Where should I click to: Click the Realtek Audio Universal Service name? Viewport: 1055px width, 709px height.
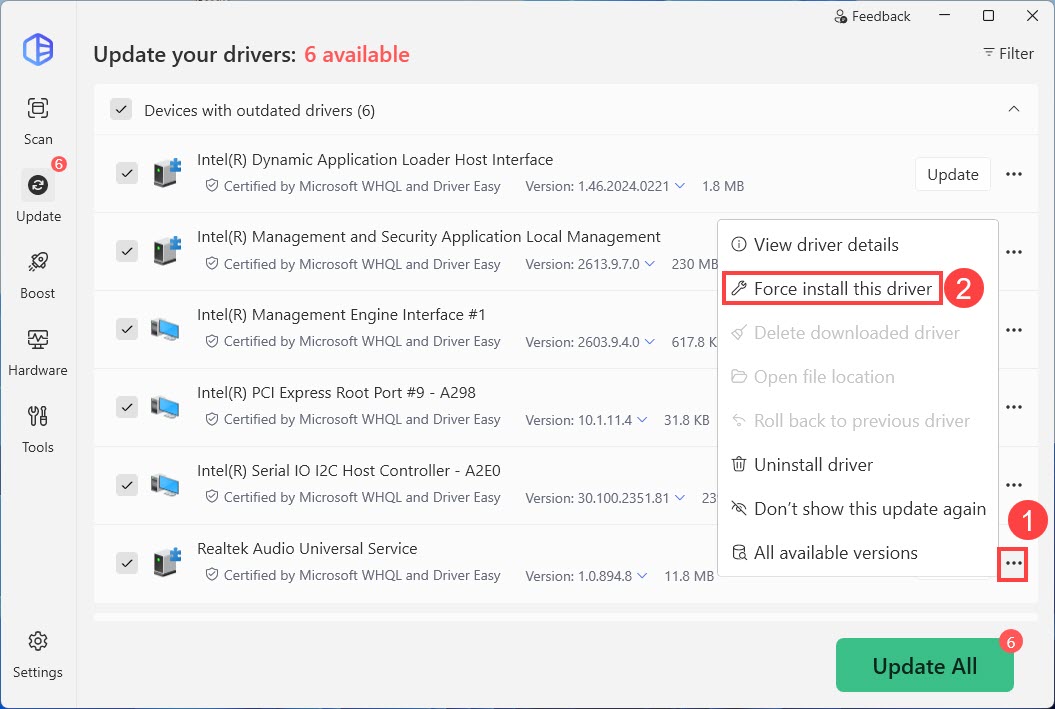click(307, 548)
